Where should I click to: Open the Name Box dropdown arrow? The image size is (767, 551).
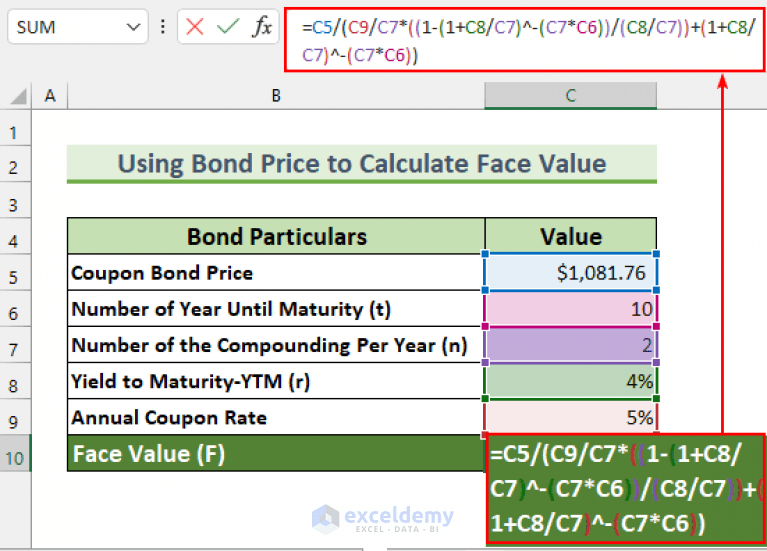point(133,27)
